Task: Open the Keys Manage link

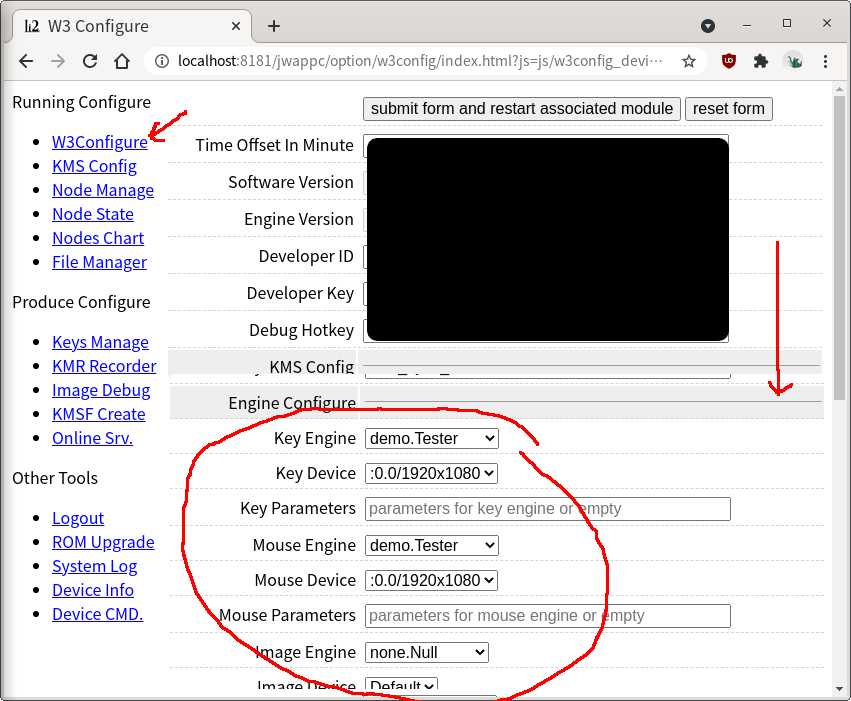Action: (x=100, y=342)
